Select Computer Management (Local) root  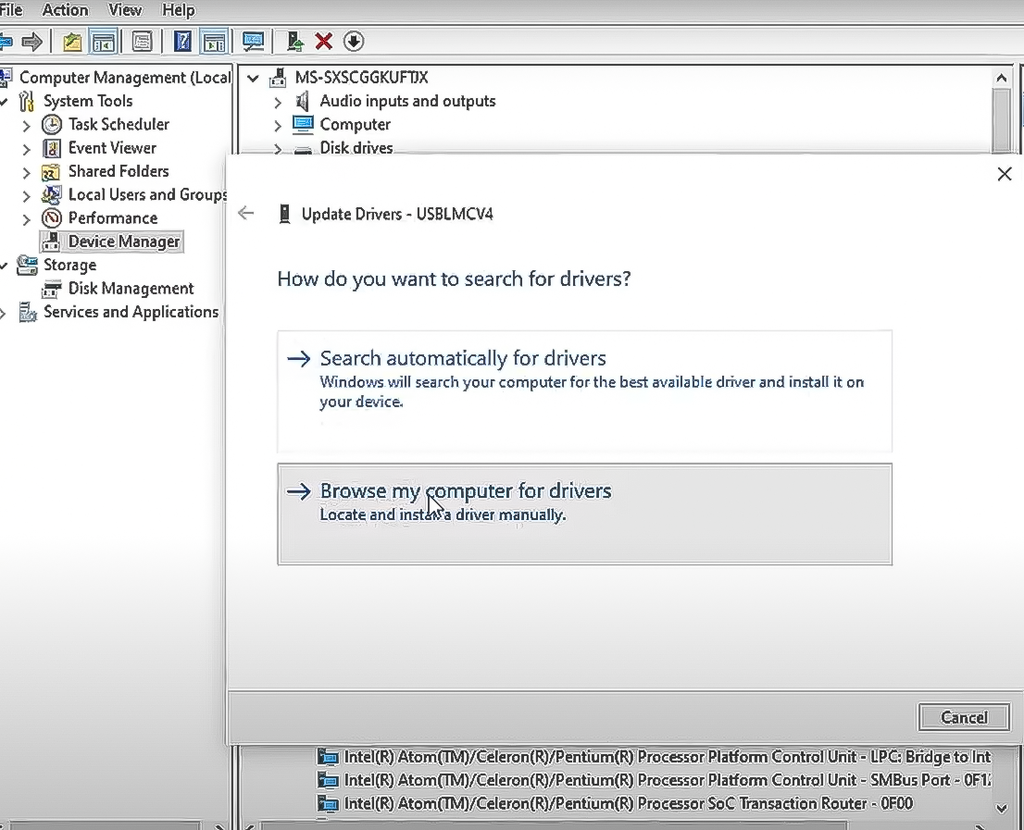point(125,78)
